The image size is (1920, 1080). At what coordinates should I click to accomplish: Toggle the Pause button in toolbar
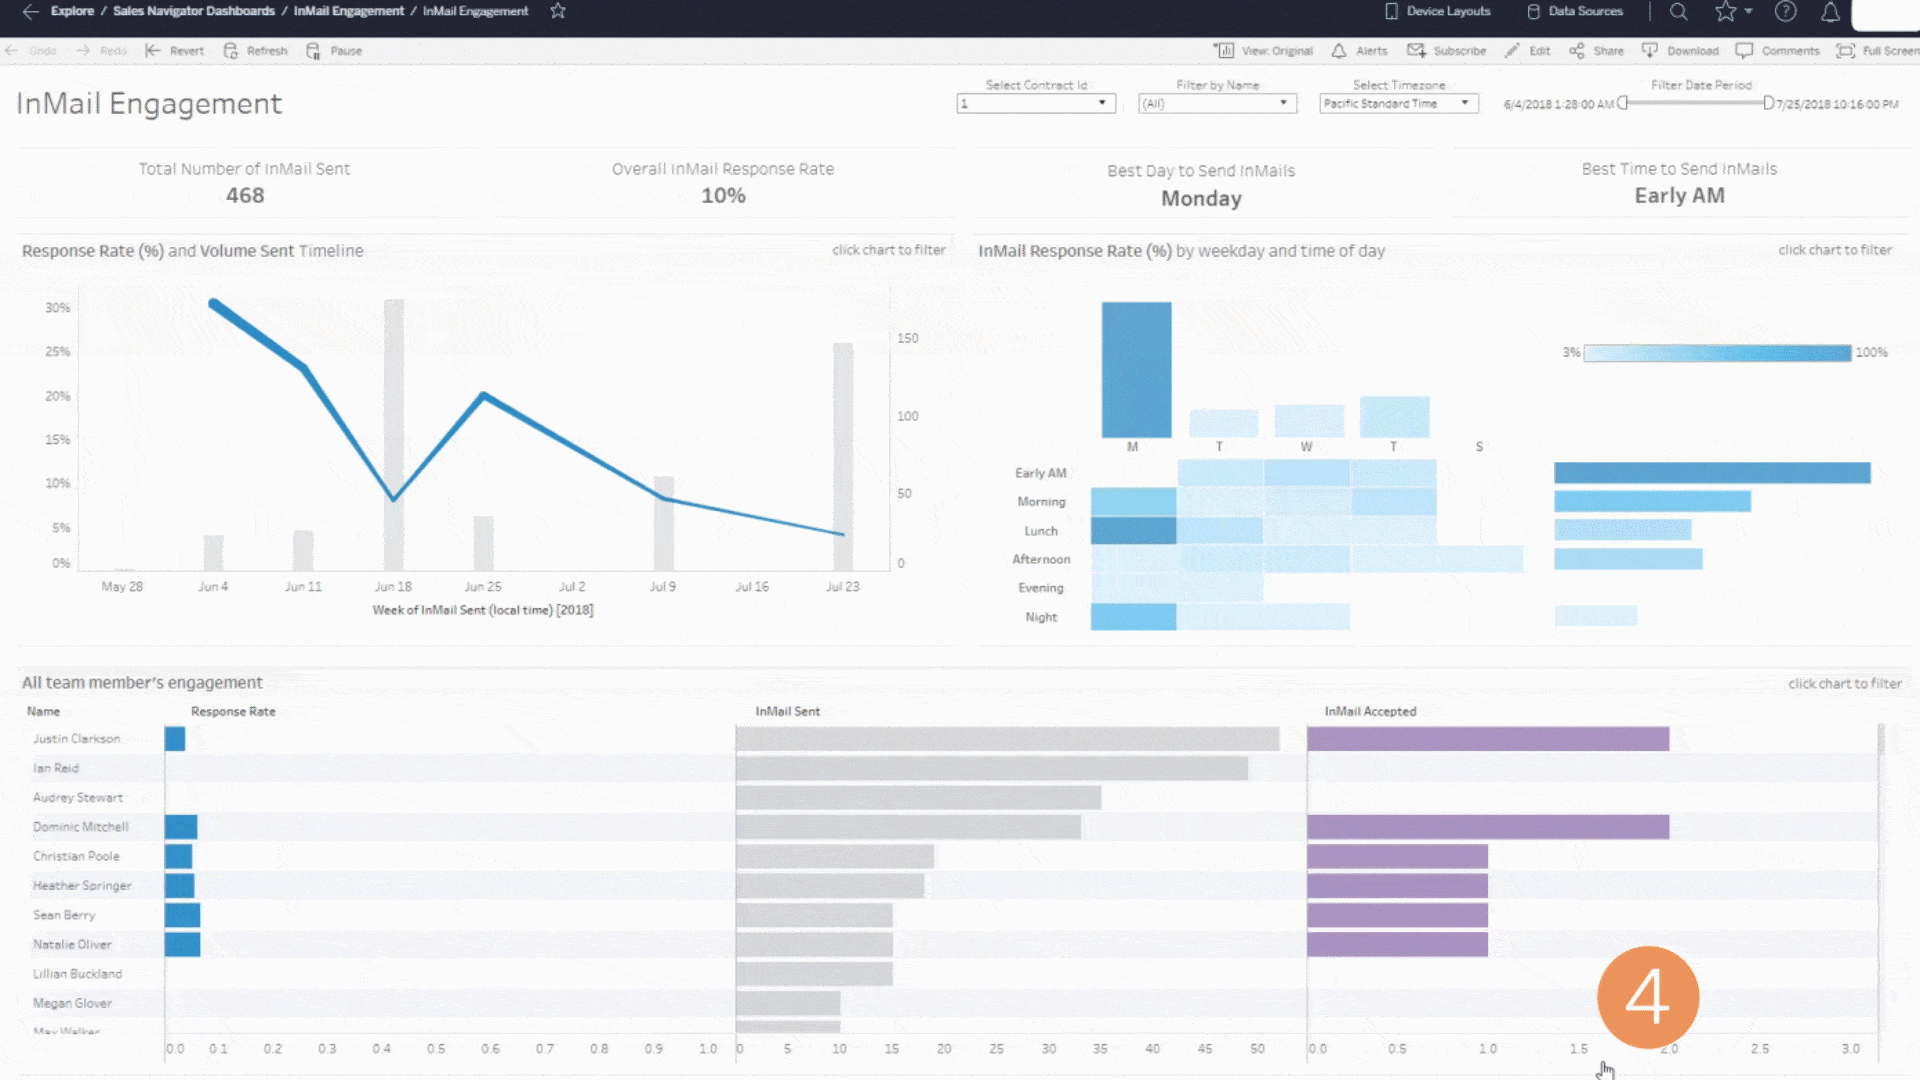(x=334, y=50)
